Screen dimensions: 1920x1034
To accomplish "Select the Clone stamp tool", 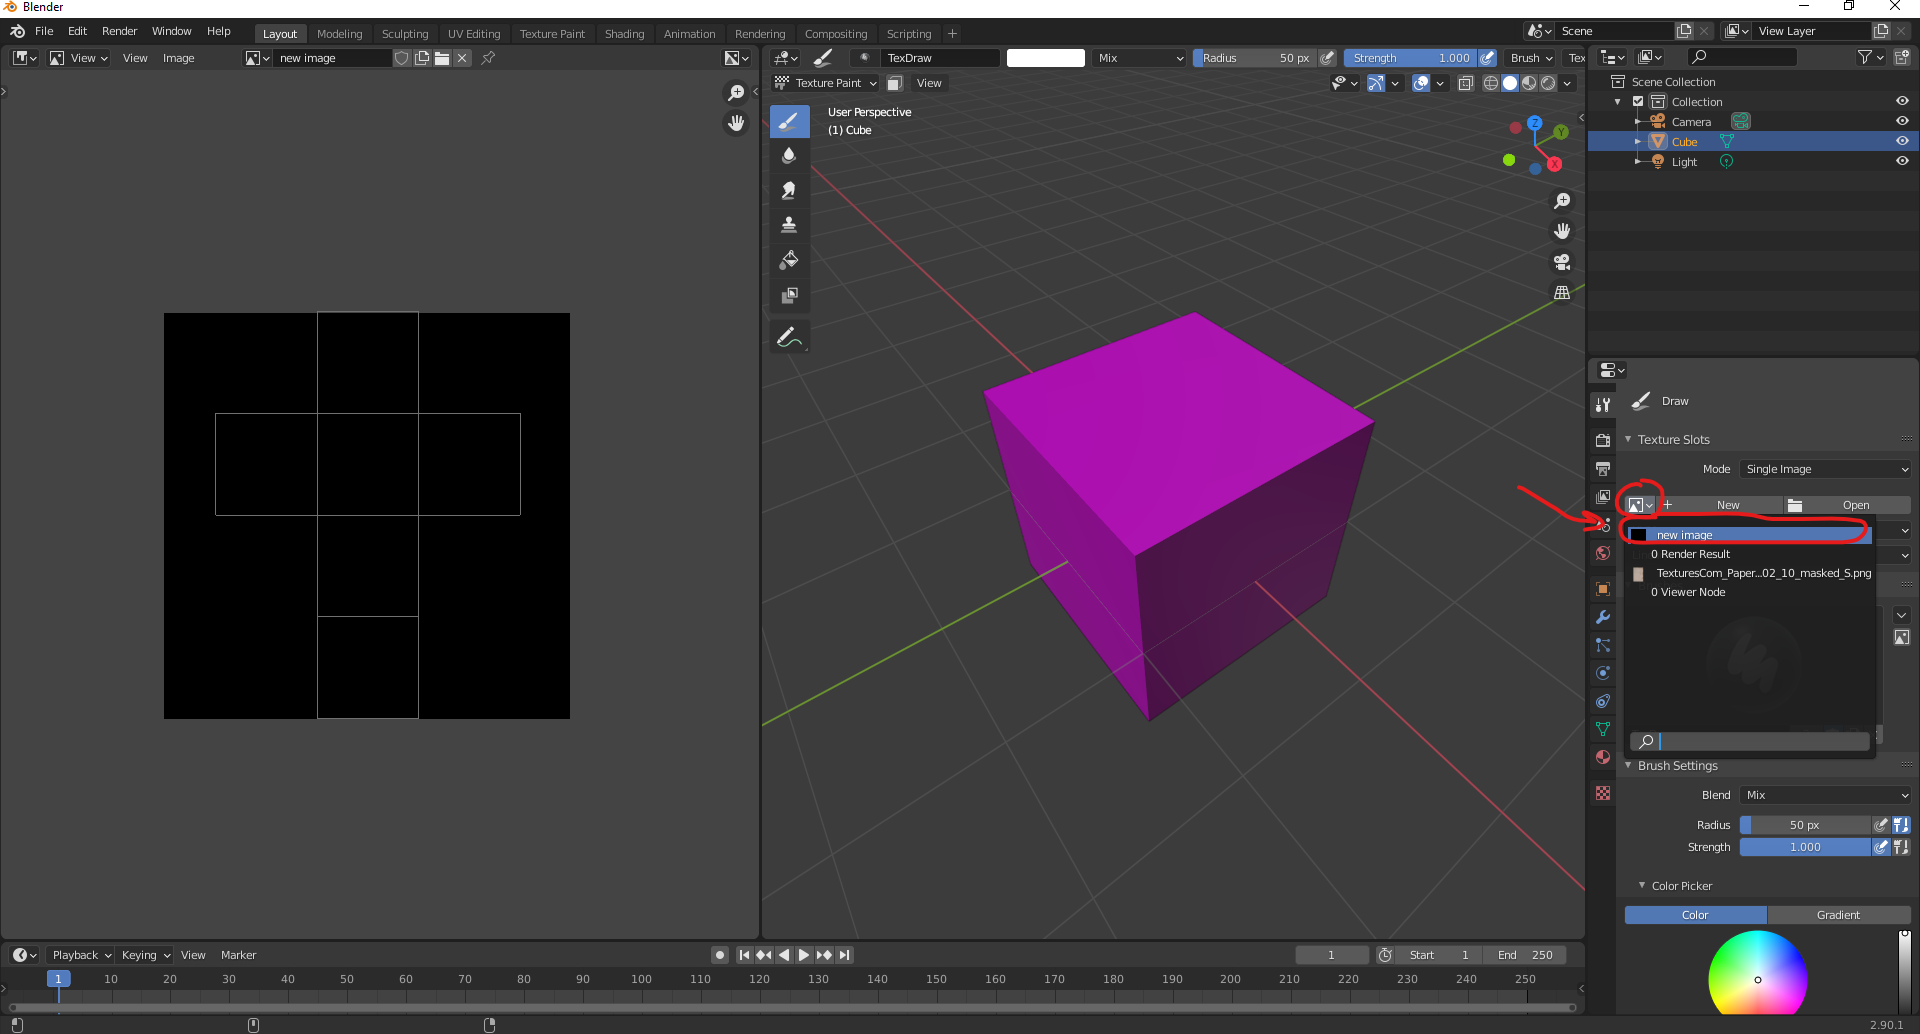I will [789, 225].
